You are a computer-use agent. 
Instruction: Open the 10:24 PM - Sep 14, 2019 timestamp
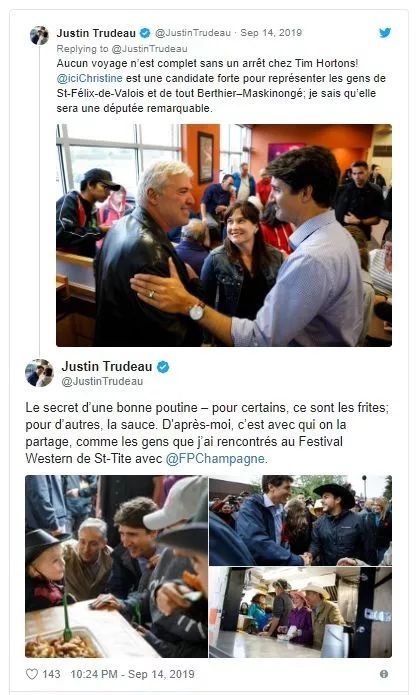132,674
